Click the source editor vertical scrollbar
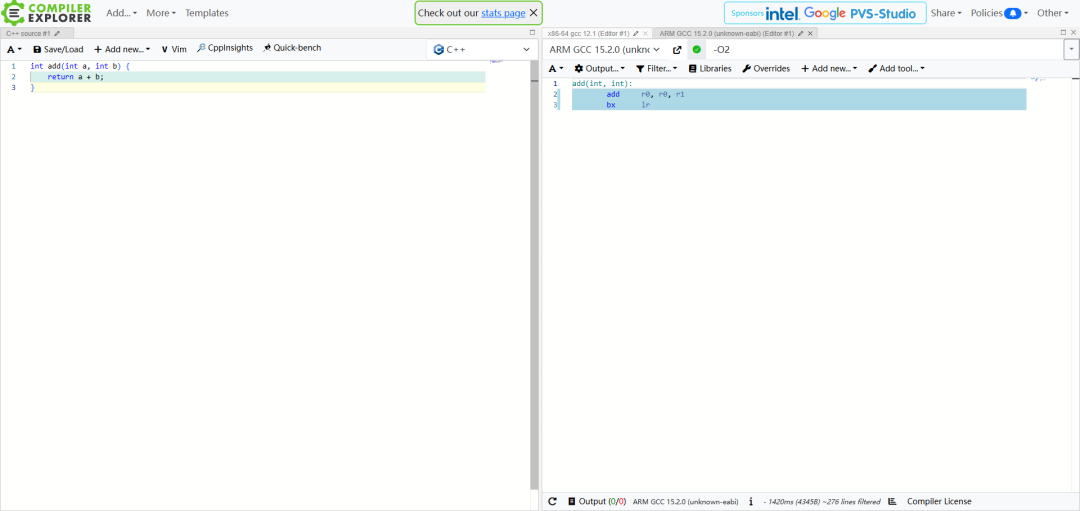1080x511 pixels. 534,275
